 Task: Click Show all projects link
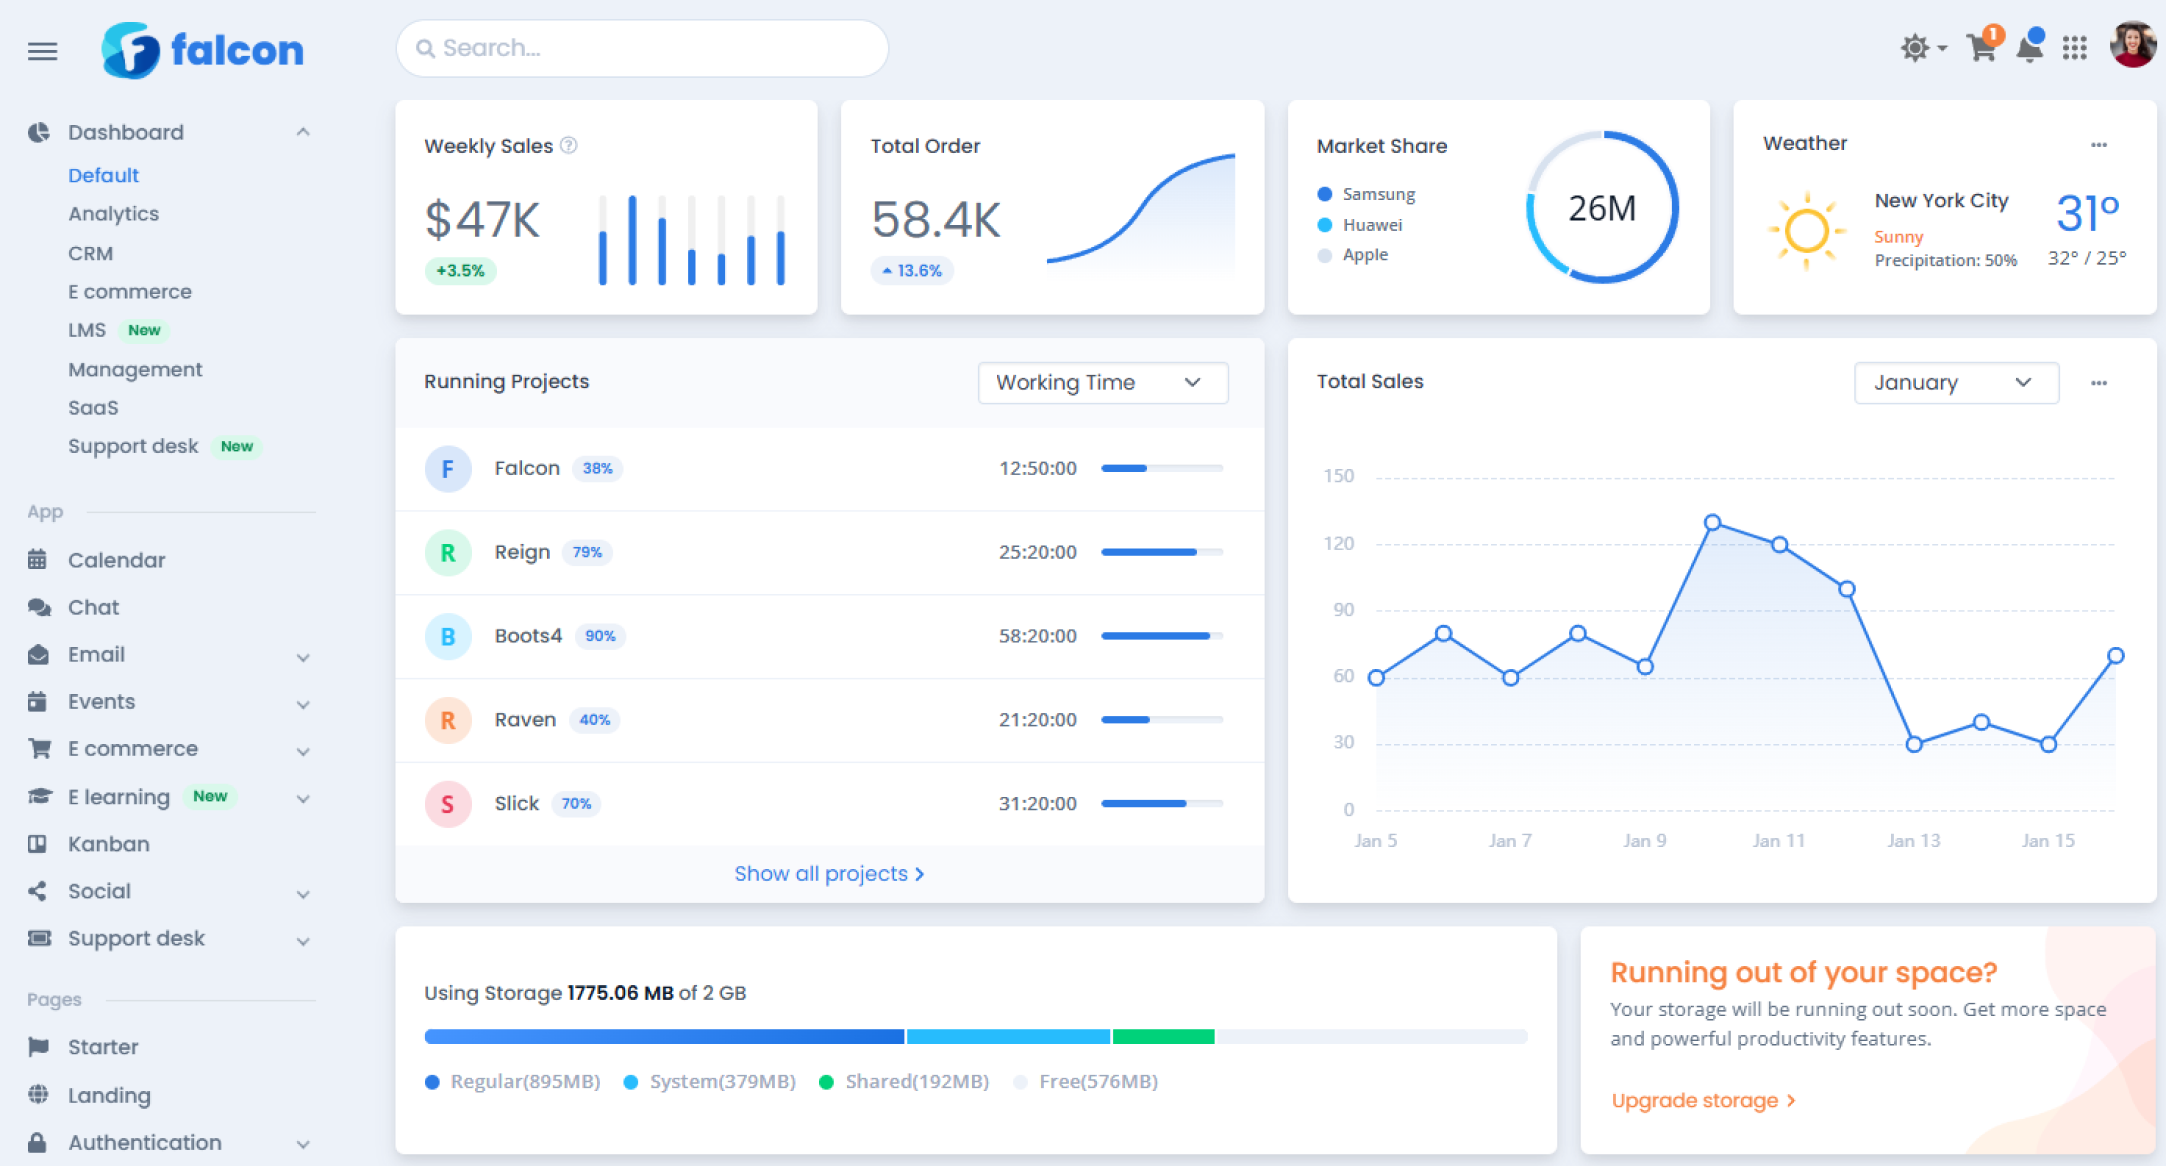828,874
